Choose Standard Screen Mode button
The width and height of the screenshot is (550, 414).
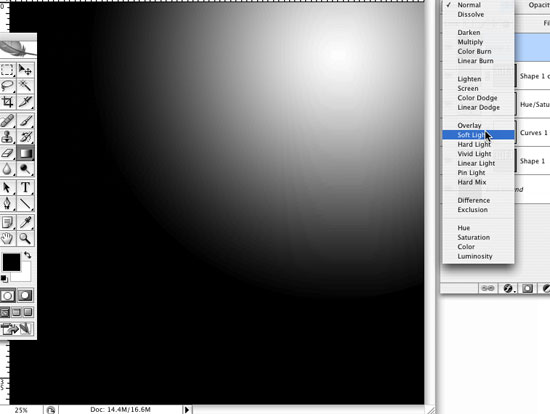(x=5, y=312)
